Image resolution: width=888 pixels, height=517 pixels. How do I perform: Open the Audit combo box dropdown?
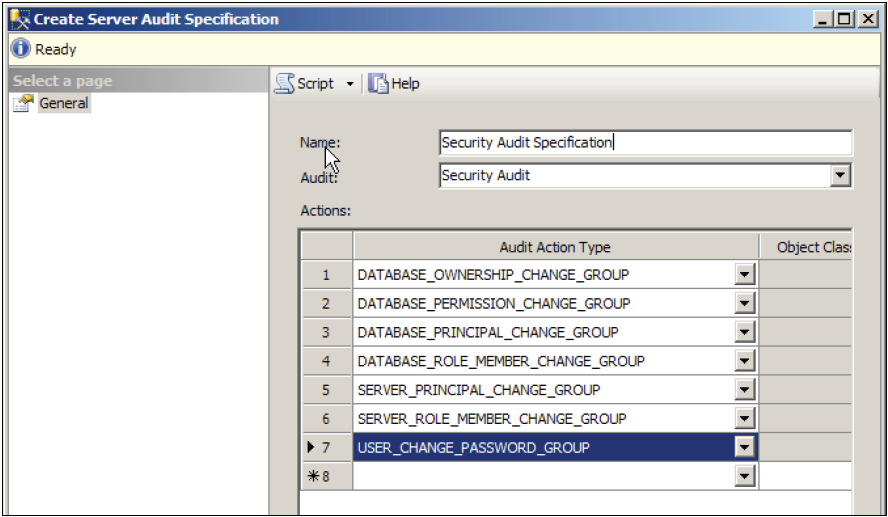[x=840, y=175]
